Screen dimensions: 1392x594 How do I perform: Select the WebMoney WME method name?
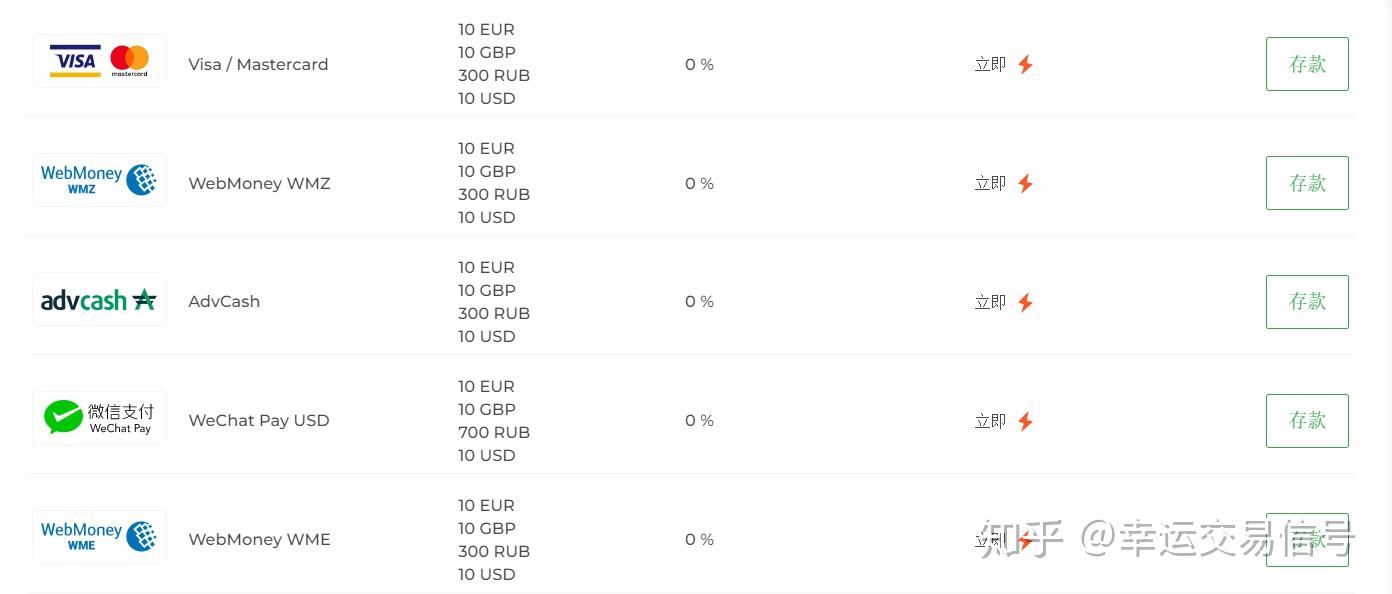click(x=259, y=539)
